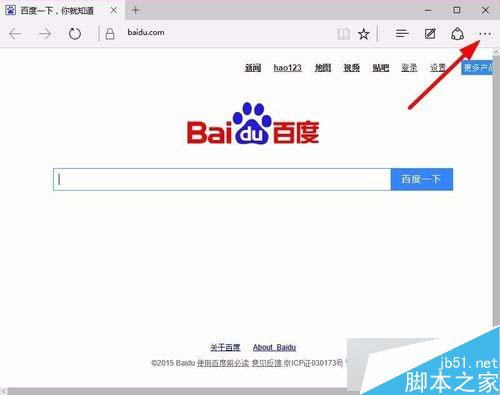The image size is (500, 395).
Task: Maximize the browser window
Action: pos(457,10)
